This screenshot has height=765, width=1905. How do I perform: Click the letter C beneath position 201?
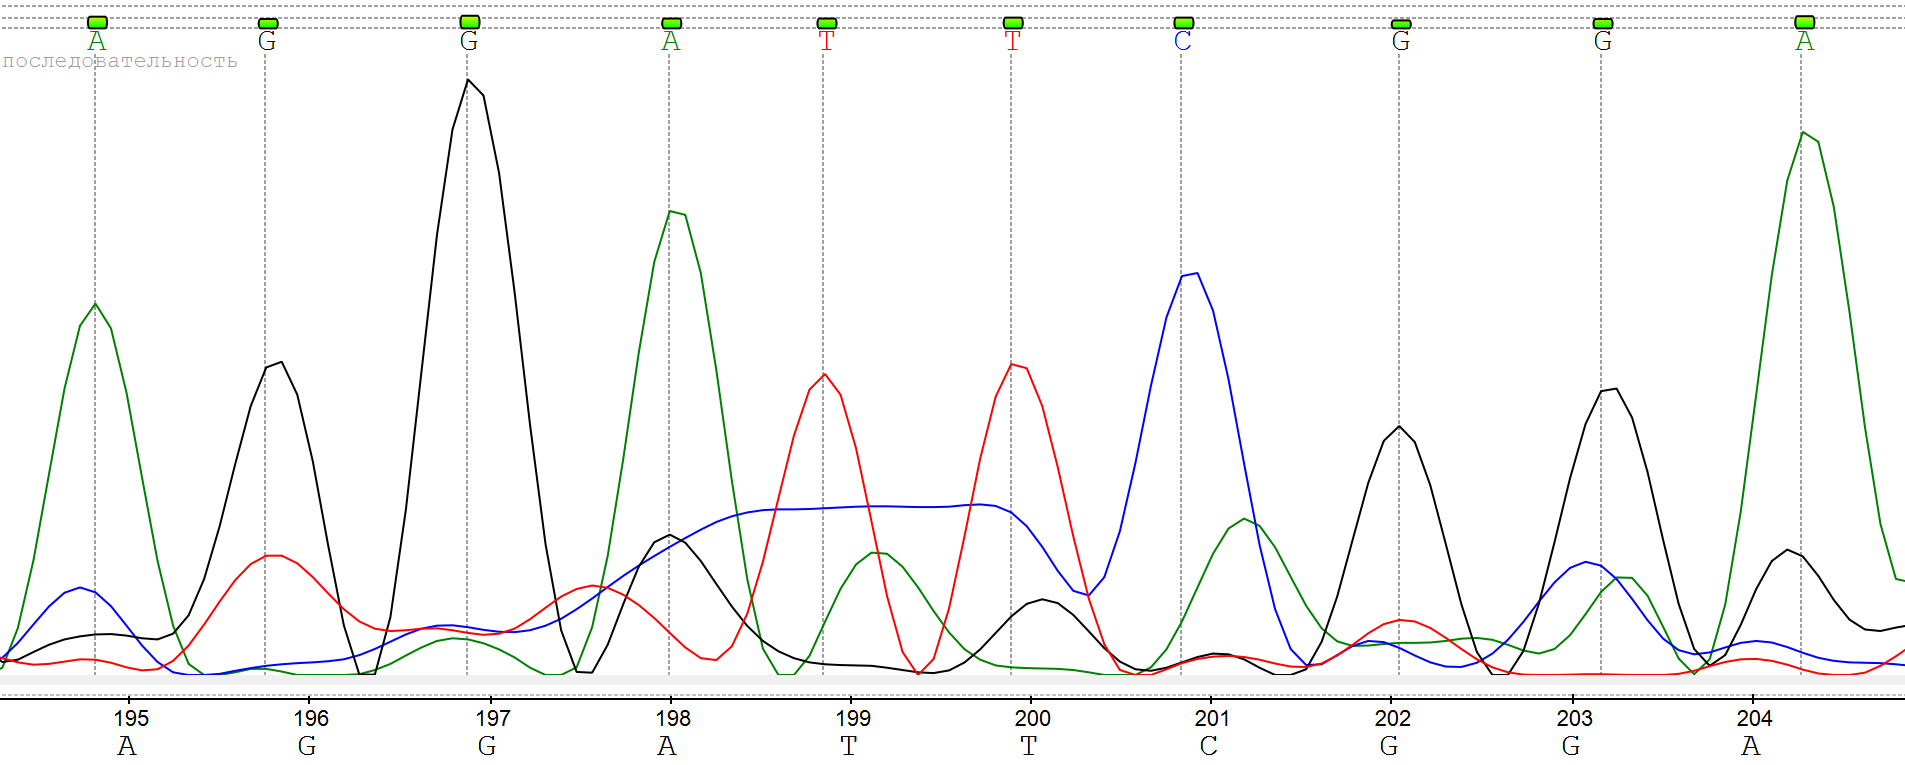1208,746
